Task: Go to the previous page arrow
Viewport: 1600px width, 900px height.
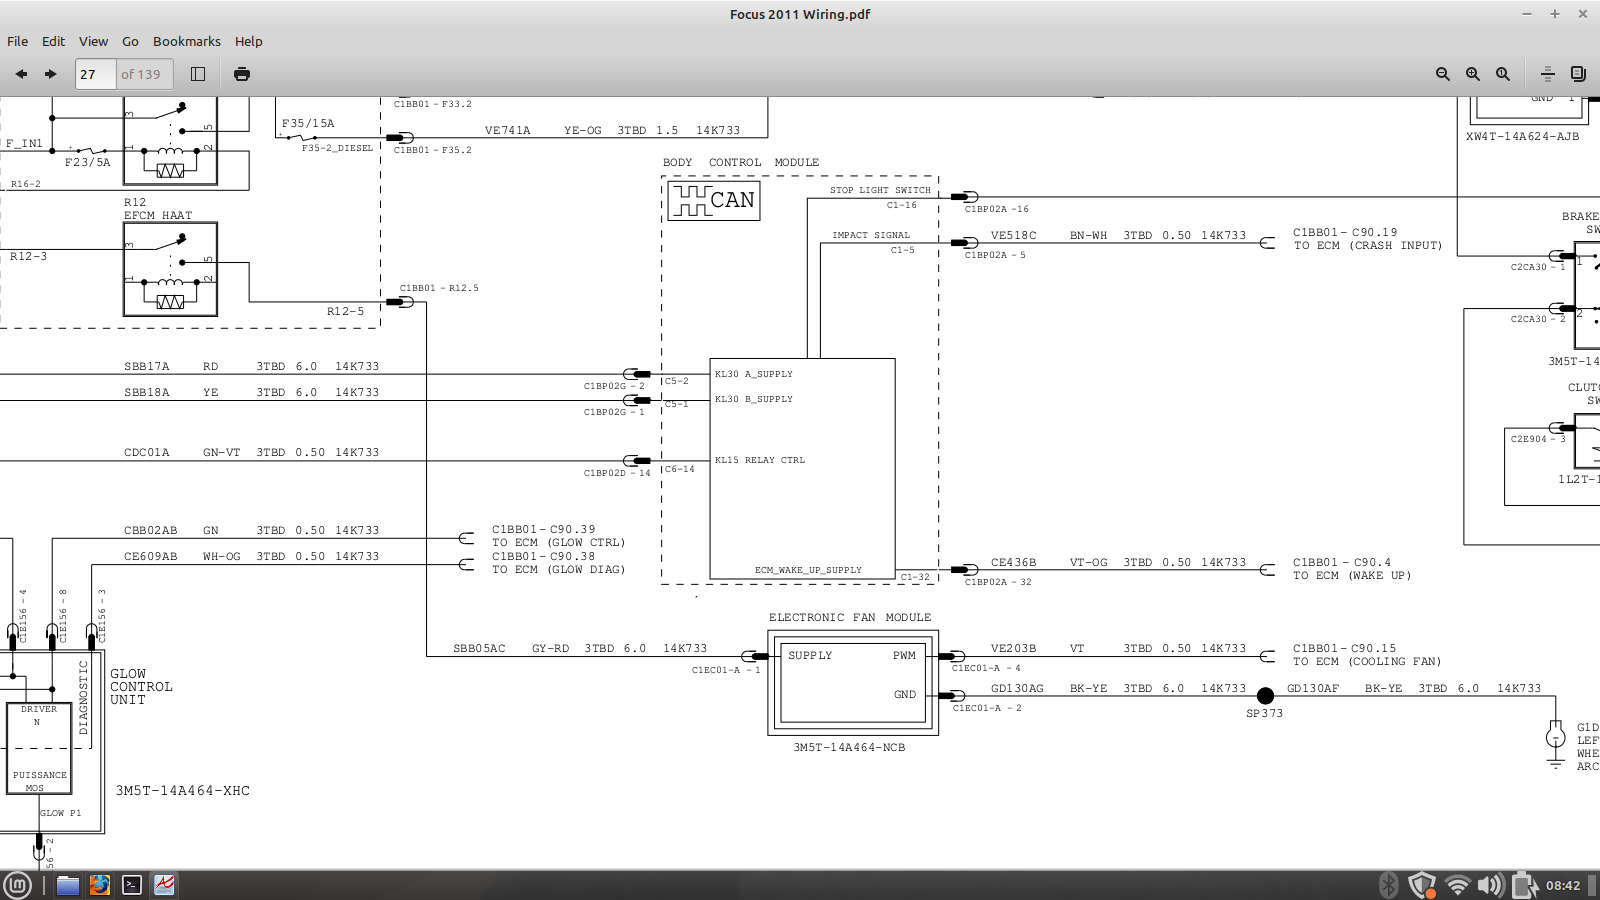Action: coord(21,74)
